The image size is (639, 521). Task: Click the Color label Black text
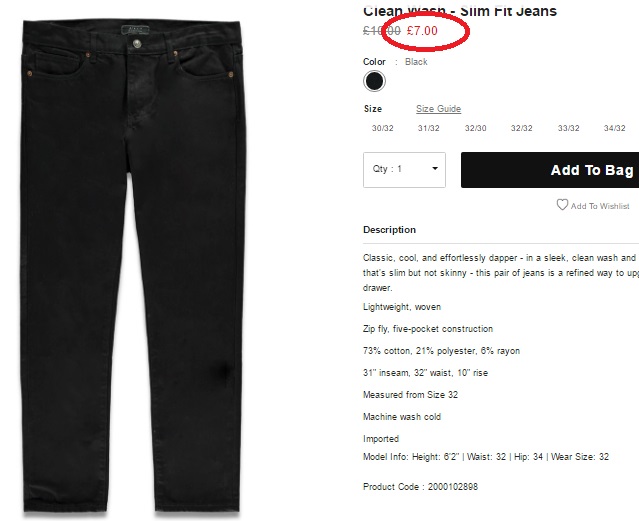point(416,62)
